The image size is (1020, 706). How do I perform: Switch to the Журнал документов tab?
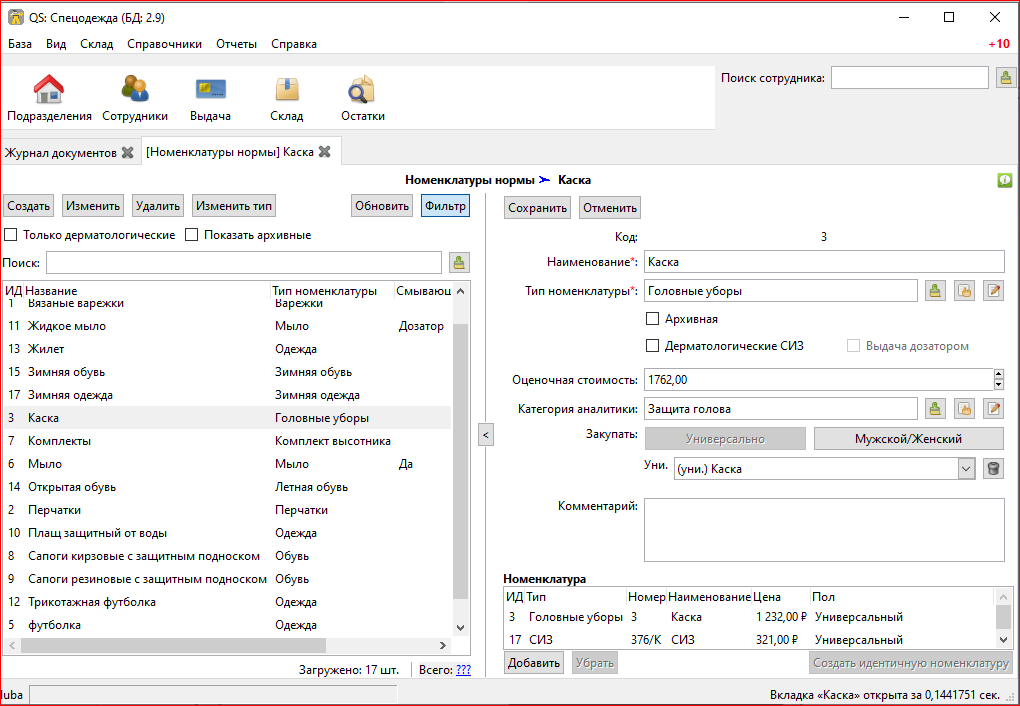point(61,153)
